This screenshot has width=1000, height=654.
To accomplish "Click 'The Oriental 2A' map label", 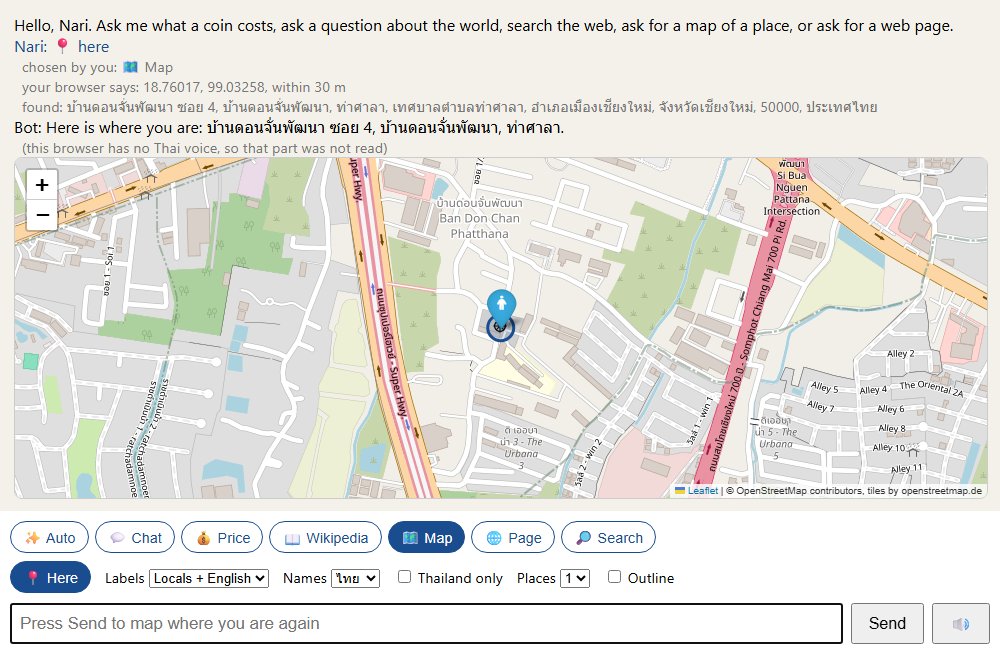I will click(x=932, y=389).
